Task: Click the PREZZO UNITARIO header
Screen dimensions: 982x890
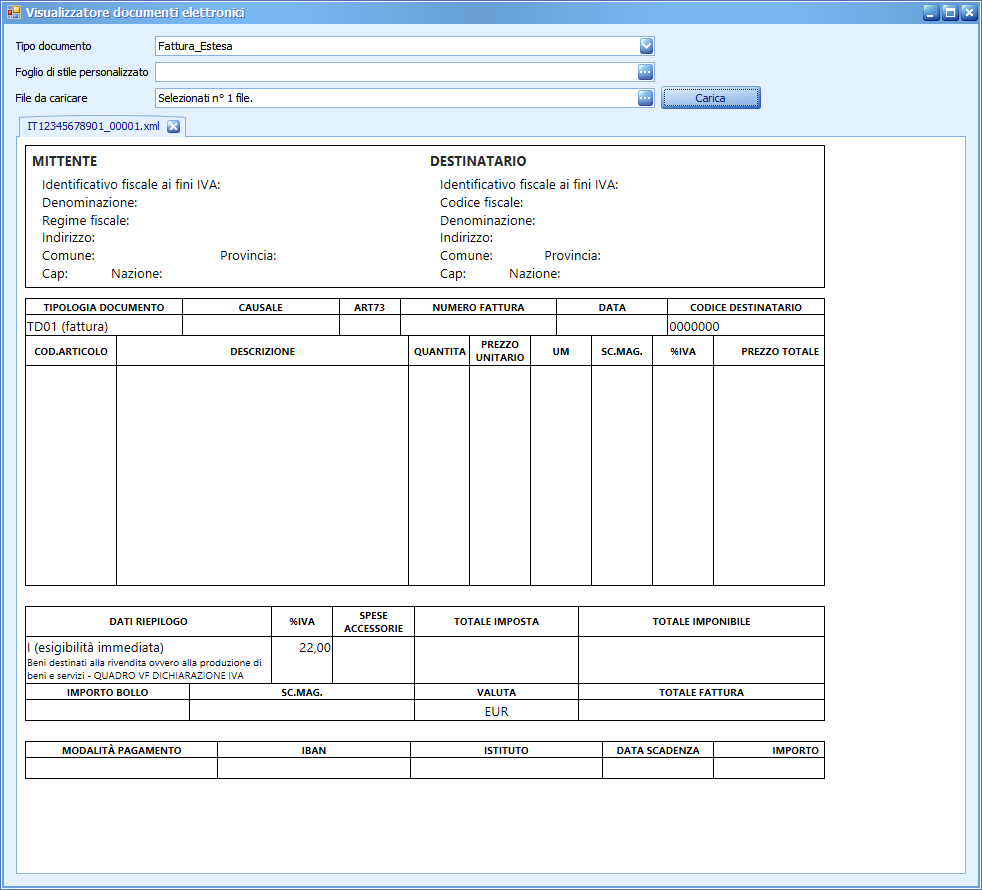Action: (x=500, y=351)
